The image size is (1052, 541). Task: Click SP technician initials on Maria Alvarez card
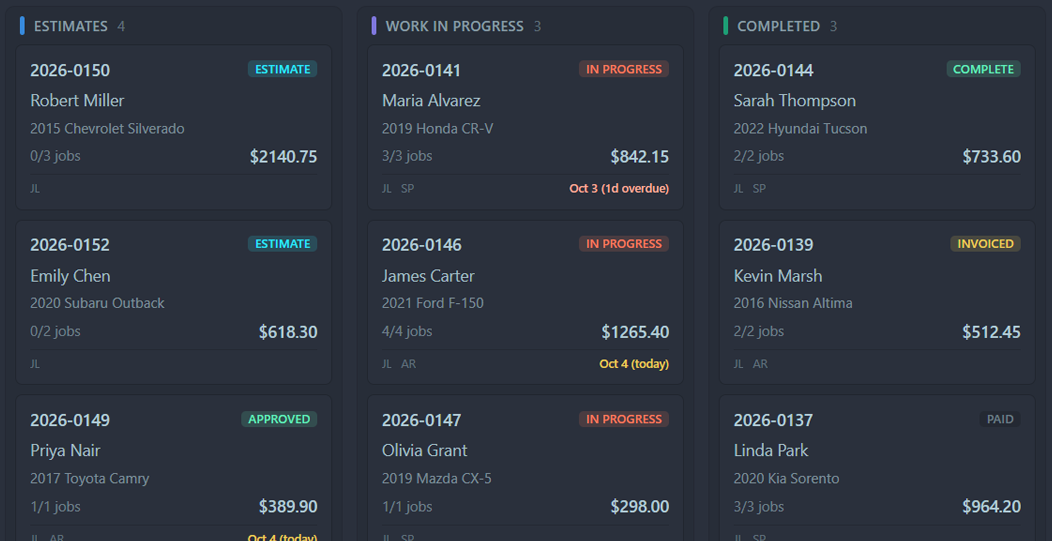coord(407,189)
